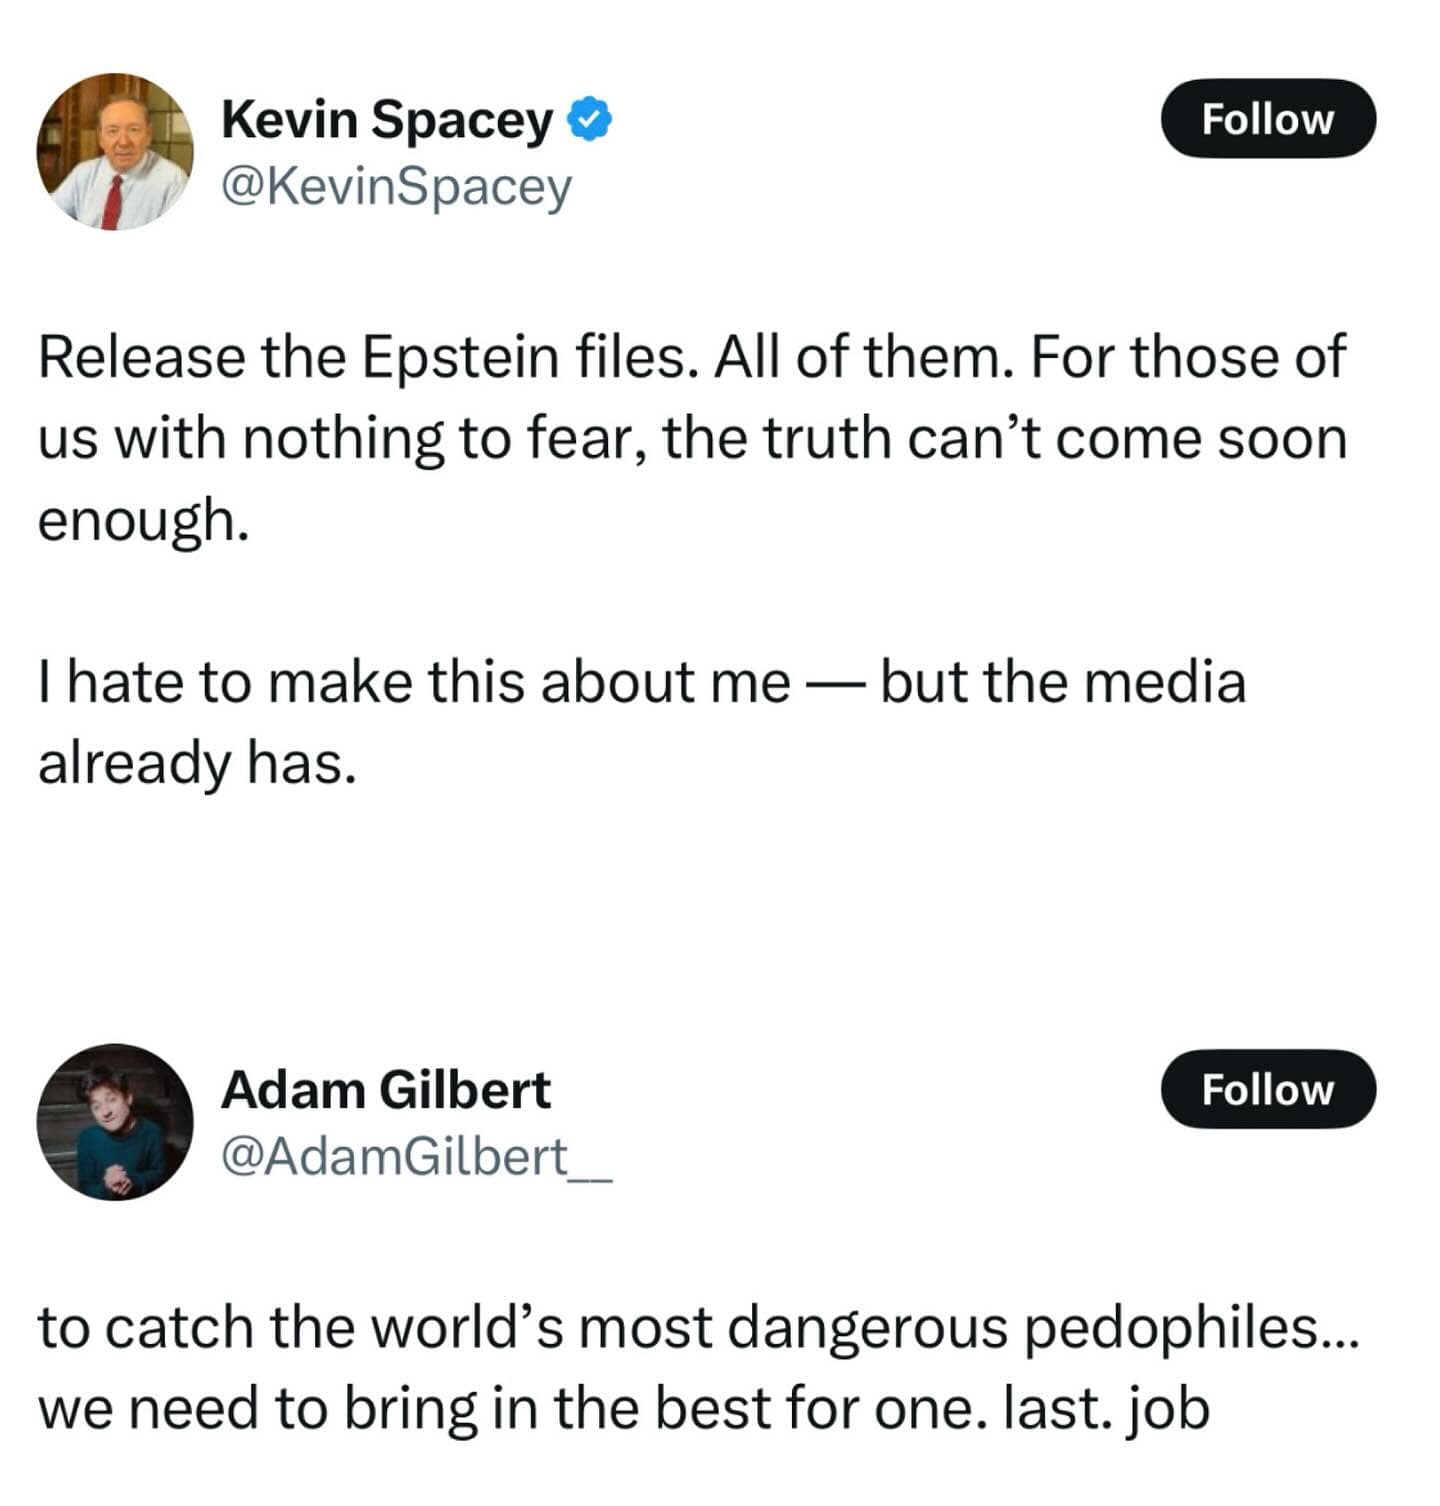Viewport: 1440px width, 1506px height.
Task: Open the @KevinSpacey handle link
Action: click(x=396, y=186)
